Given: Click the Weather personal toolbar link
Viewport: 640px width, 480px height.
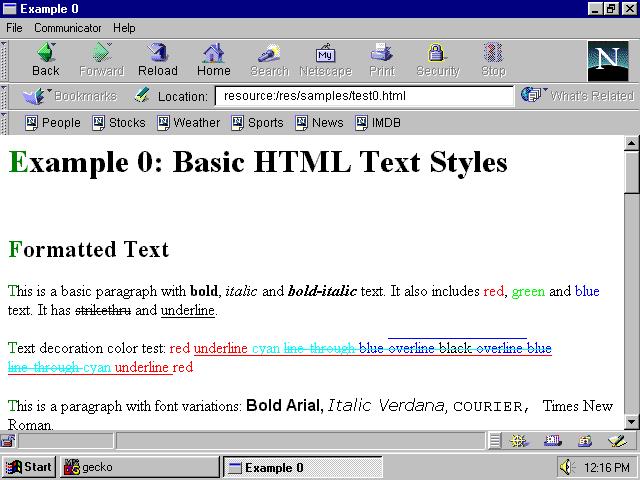Looking at the screenshot, I should click(x=187, y=123).
